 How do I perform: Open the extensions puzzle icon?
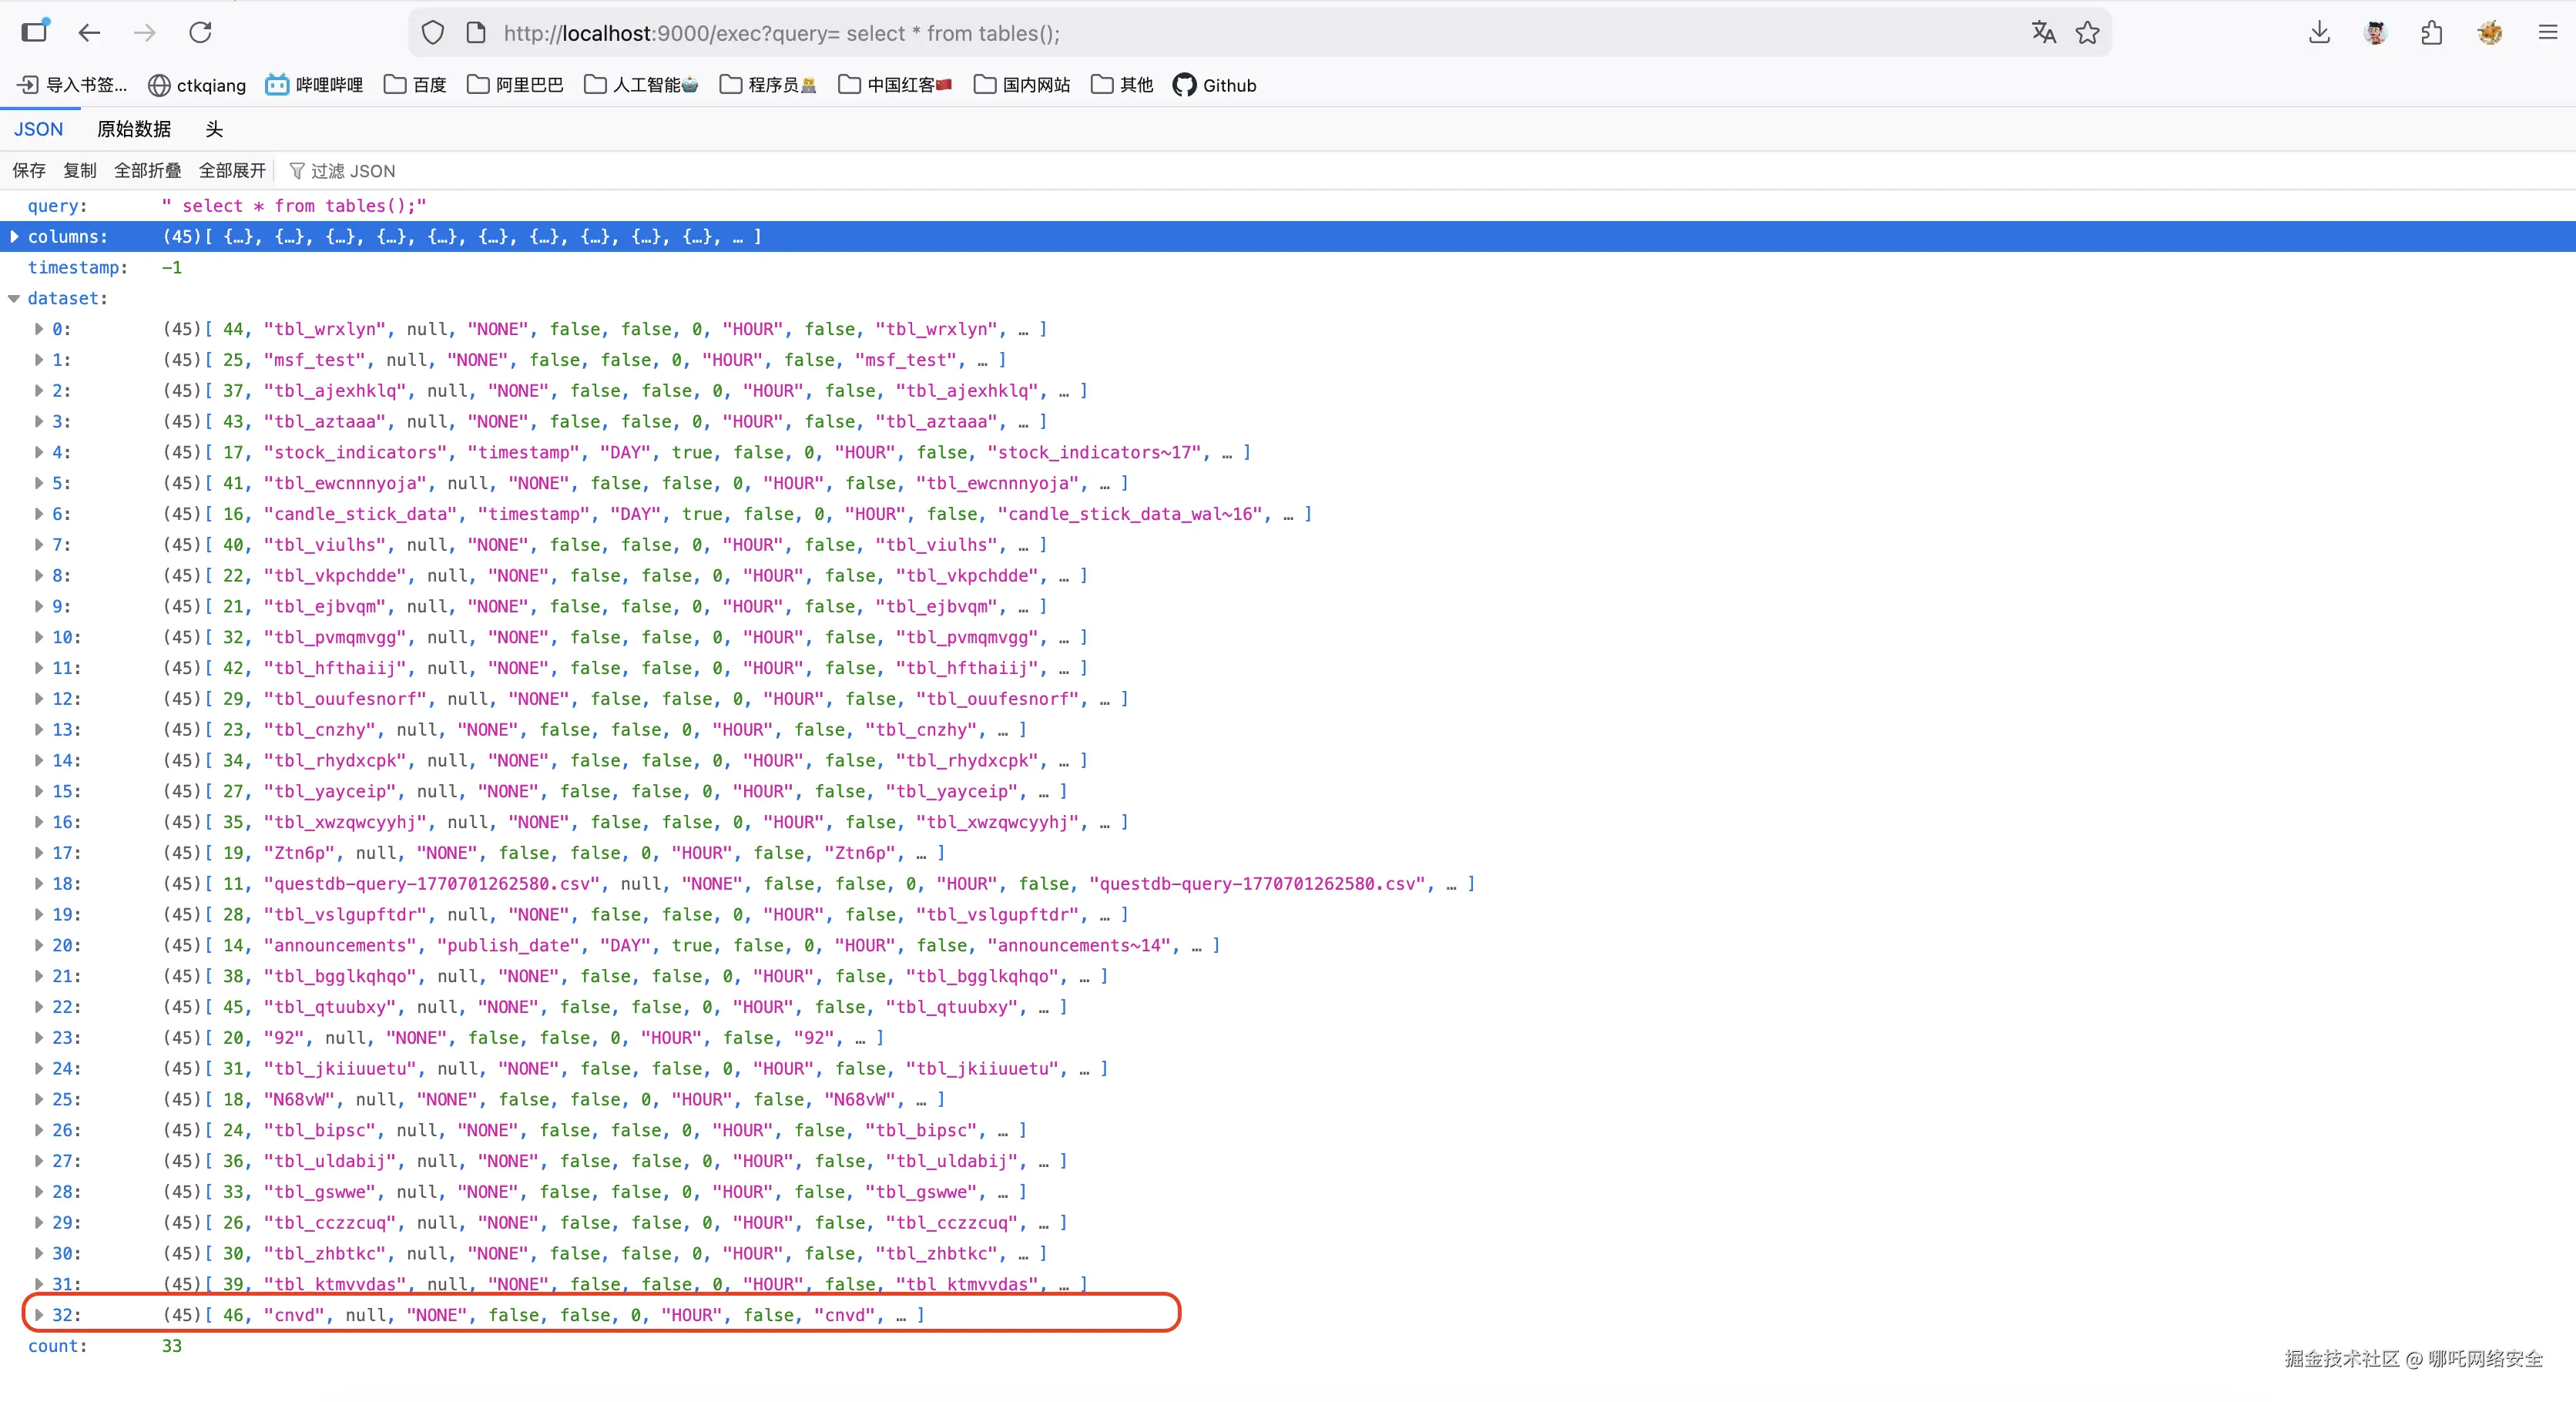coord(2432,33)
